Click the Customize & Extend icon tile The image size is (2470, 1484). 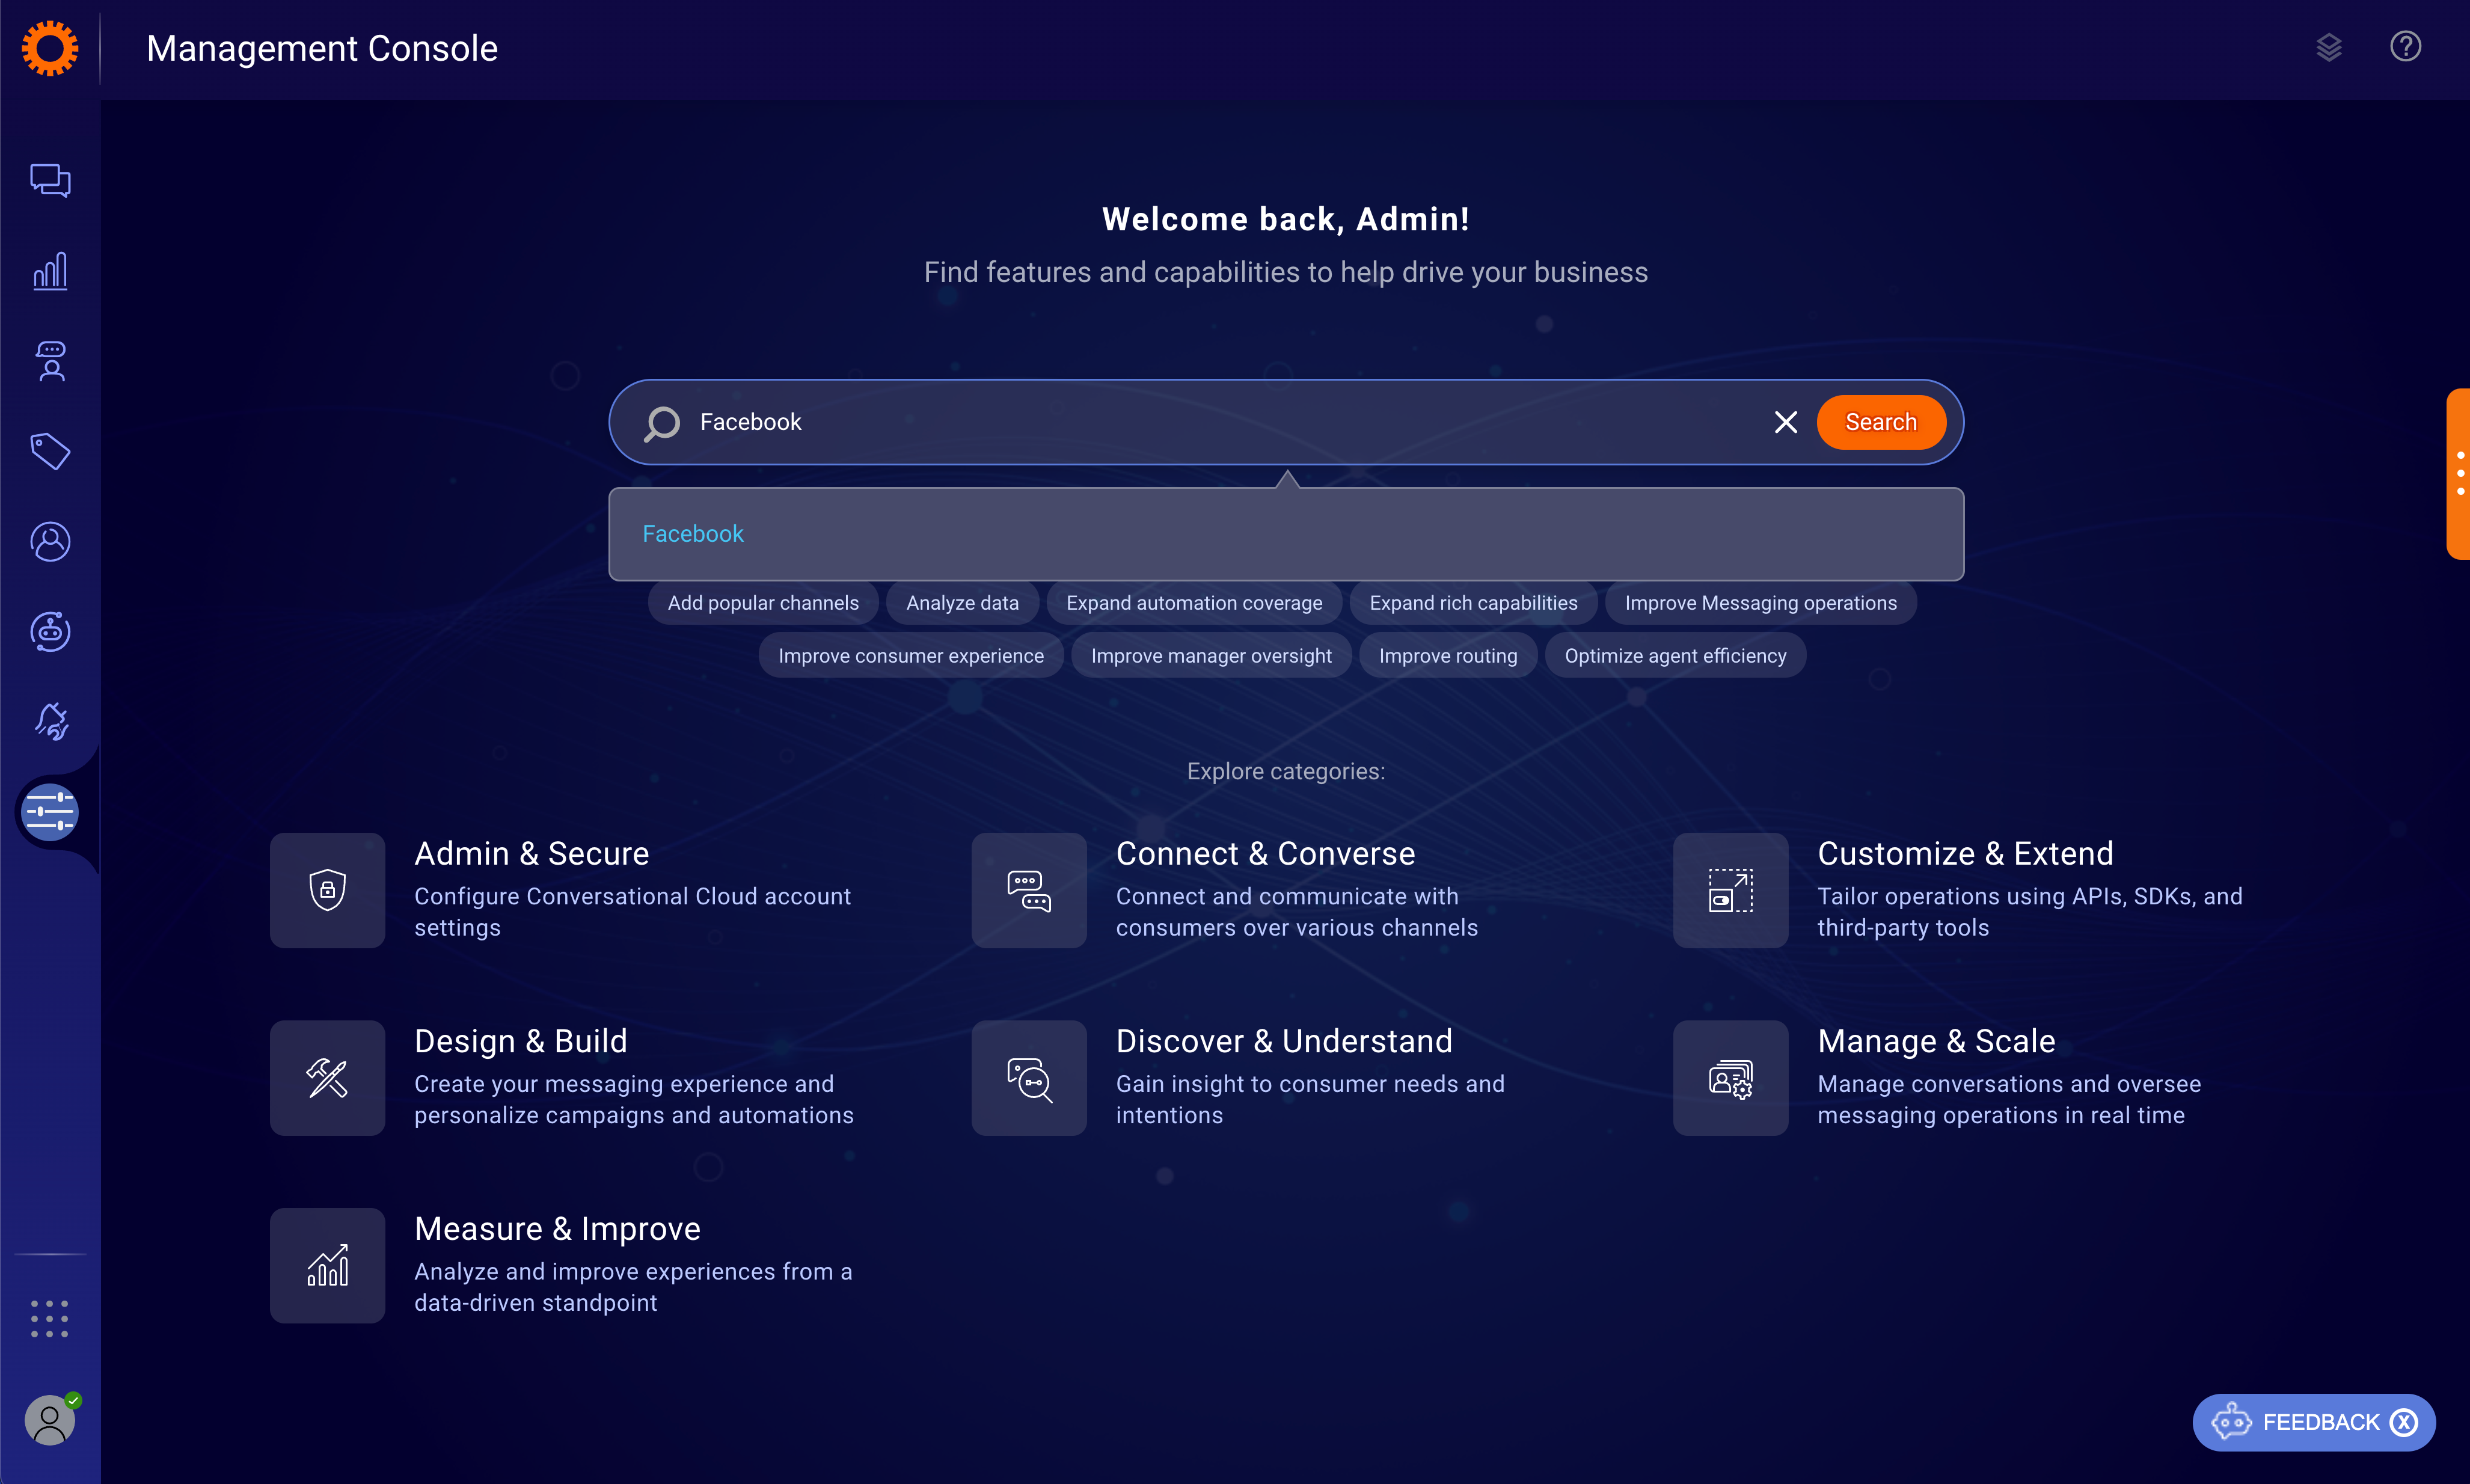1731,890
